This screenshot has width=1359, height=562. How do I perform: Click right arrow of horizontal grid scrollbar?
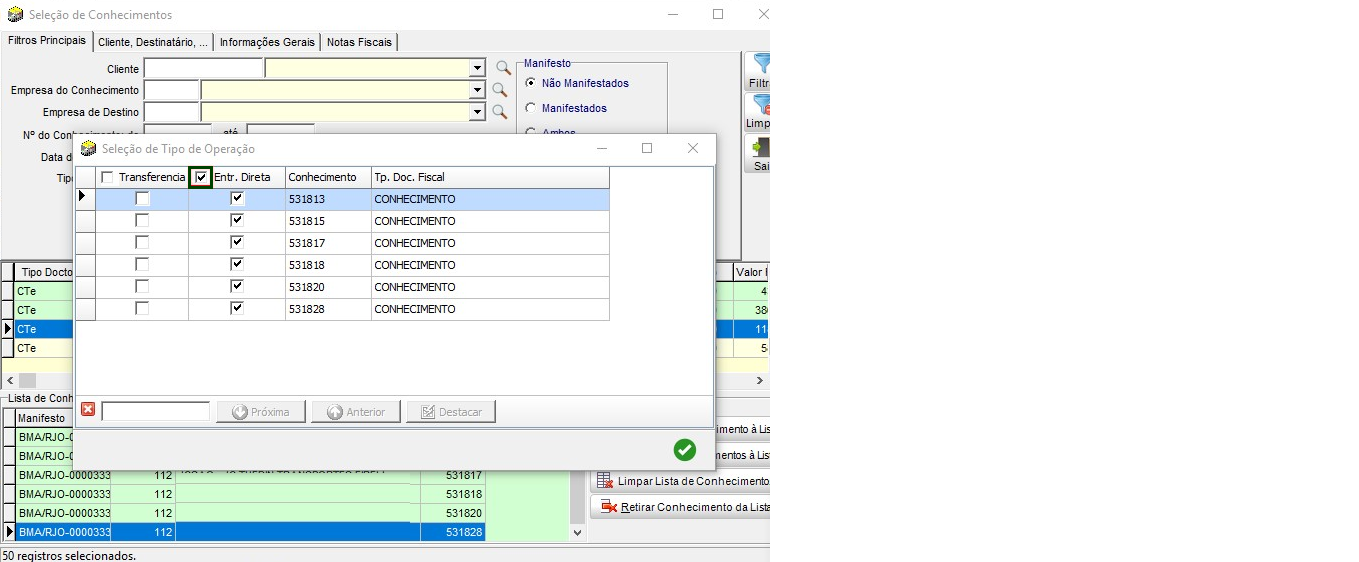pyautogui.click(x=760, y=381)
